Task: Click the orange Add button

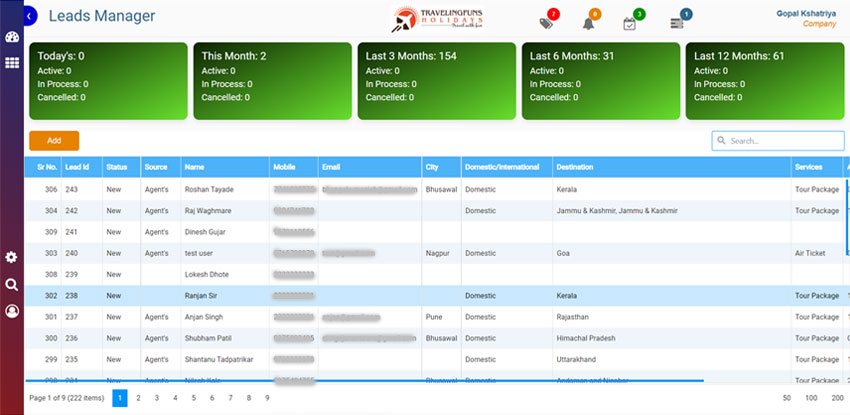Action: pyautogui.click(x=54, y=141)
